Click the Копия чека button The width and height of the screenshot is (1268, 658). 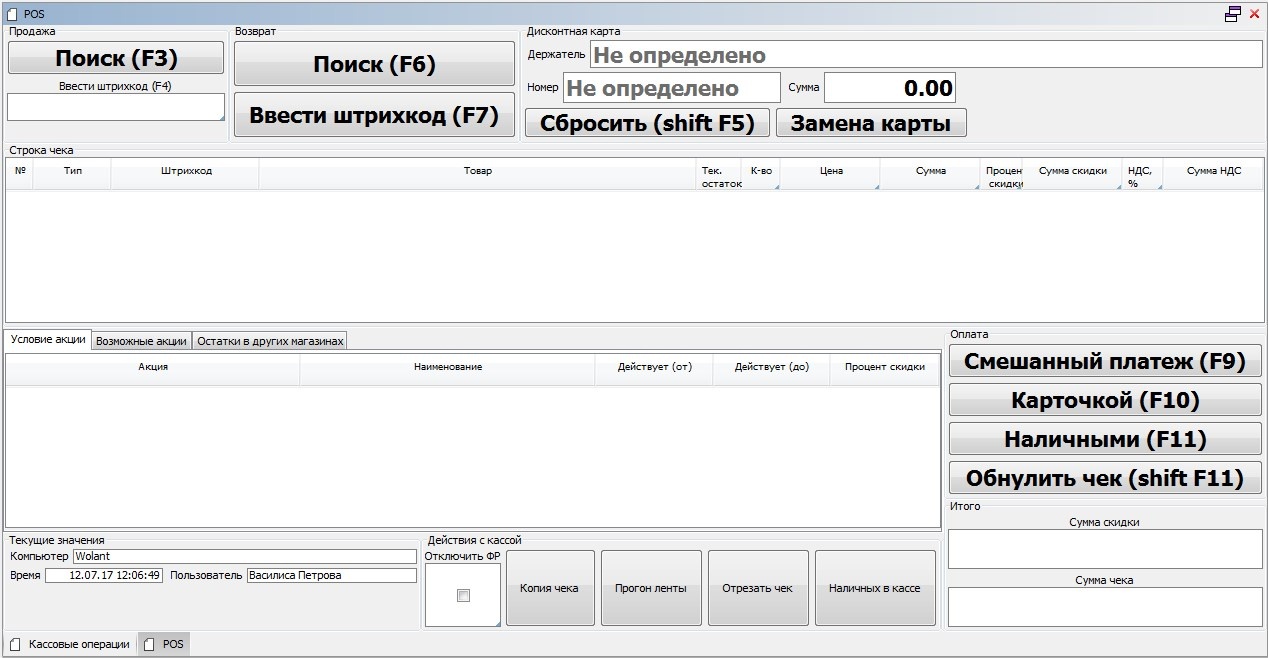(x=549, y=588)
